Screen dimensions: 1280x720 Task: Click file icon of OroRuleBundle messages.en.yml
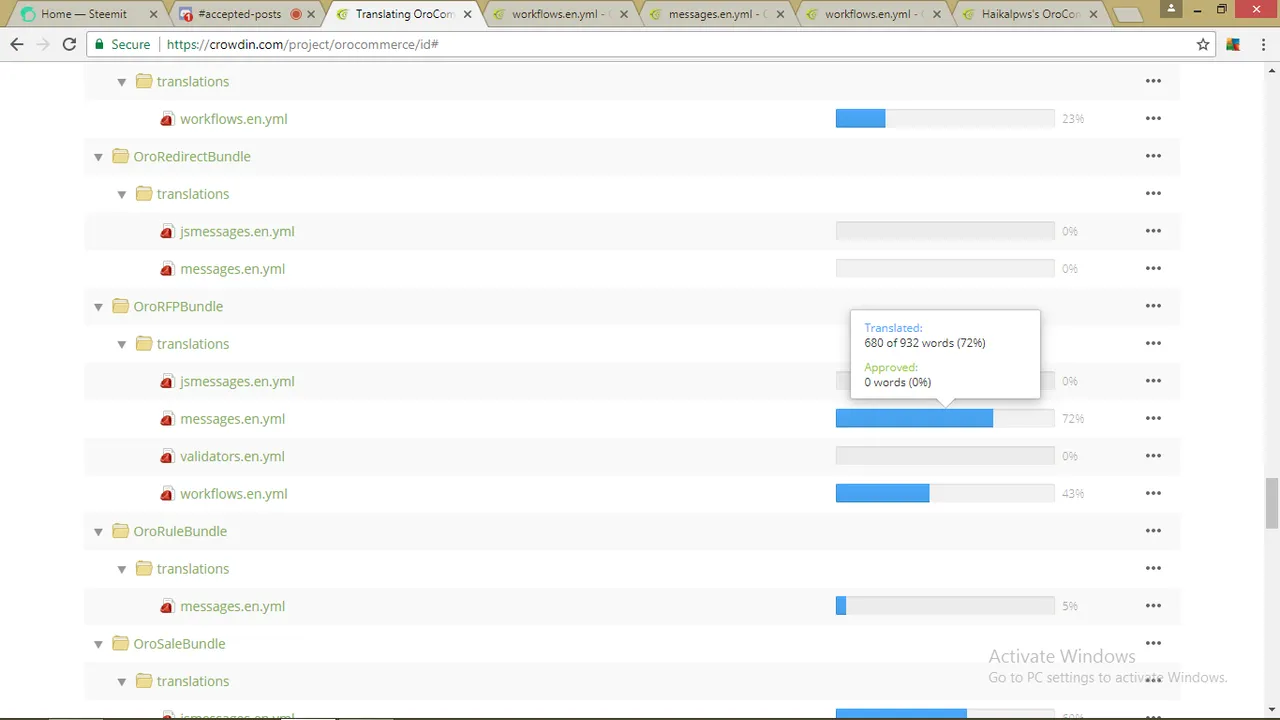[x=167, y=606]
